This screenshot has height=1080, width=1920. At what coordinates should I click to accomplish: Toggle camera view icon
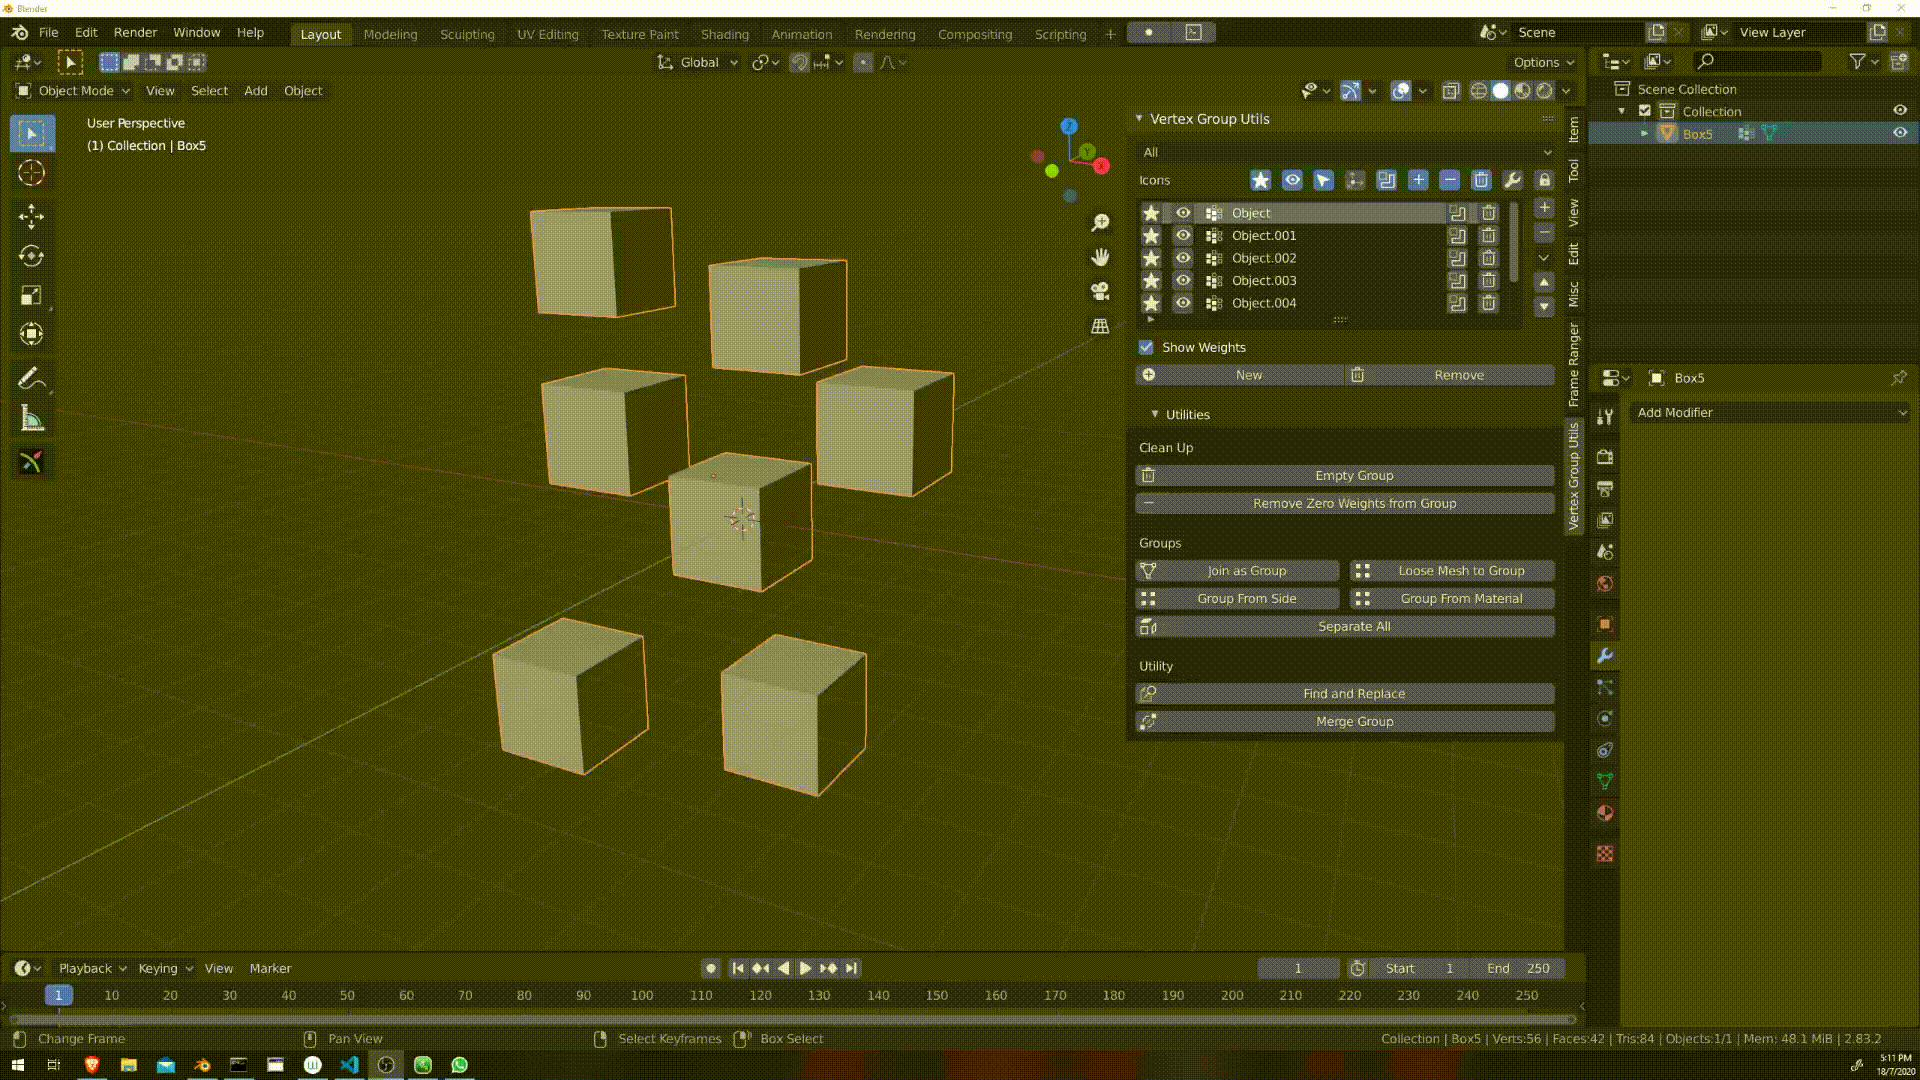tap(1100, 291)
